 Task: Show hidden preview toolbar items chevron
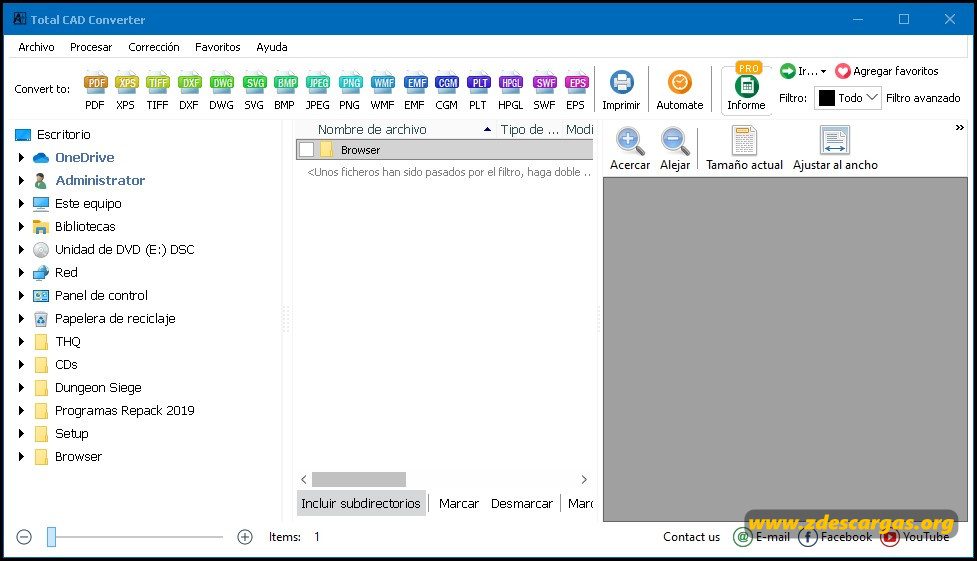pyautogui.click(x=960, y=128)
